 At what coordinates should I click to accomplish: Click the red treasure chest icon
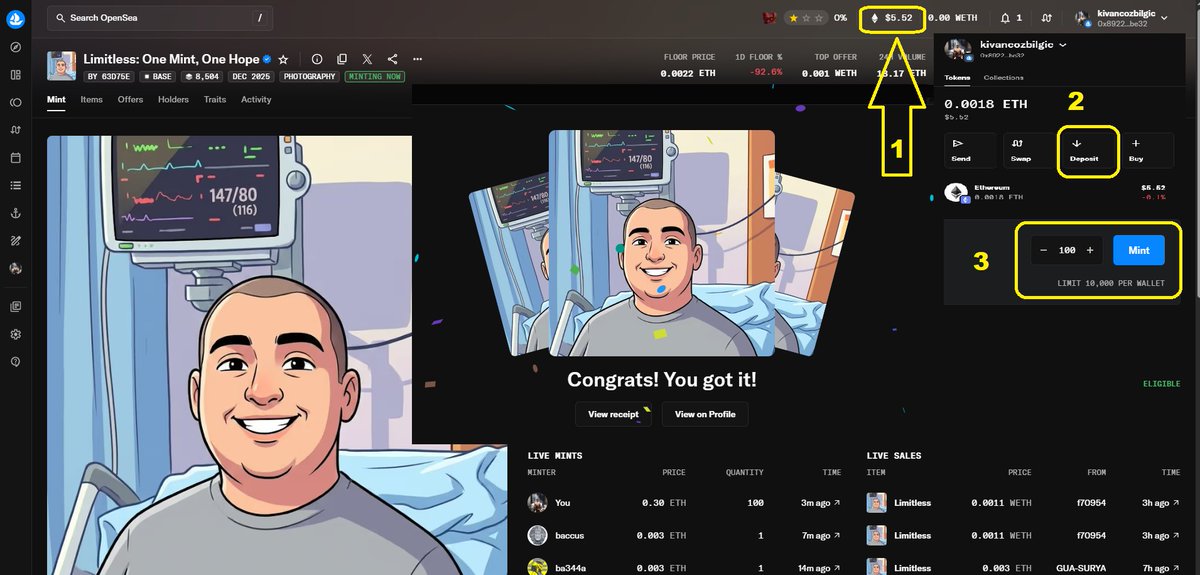[770, 18]
